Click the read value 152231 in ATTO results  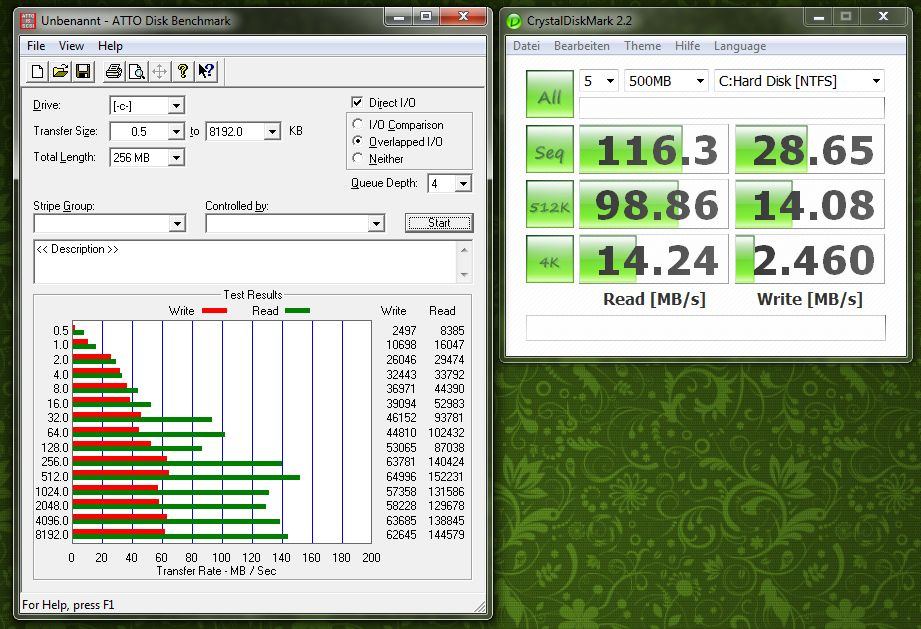pos(446,476)
